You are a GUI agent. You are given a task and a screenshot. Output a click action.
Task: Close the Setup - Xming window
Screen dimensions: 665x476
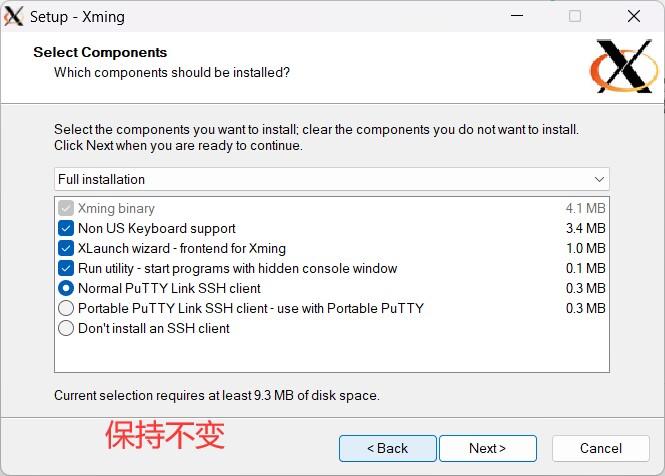(x=634, y=16)
